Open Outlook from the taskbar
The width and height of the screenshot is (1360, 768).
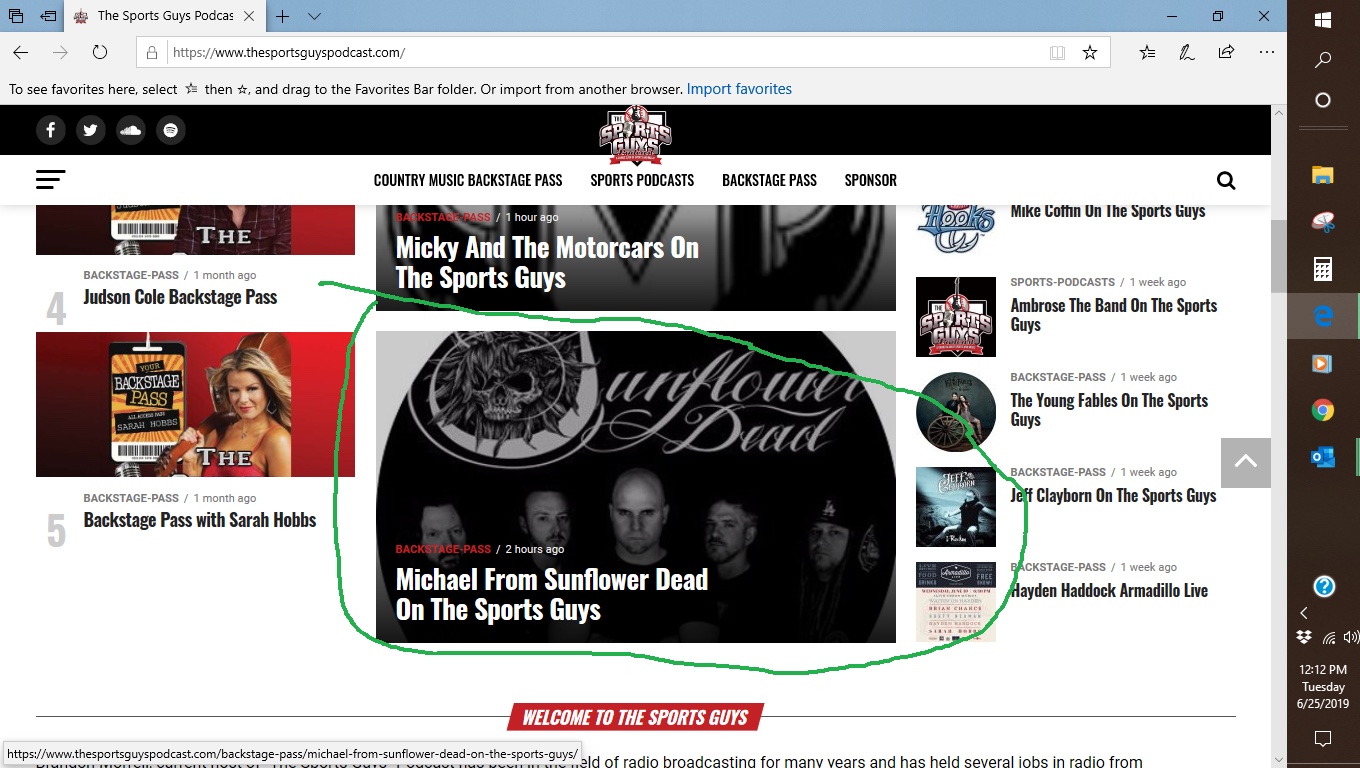[1323, 457]
